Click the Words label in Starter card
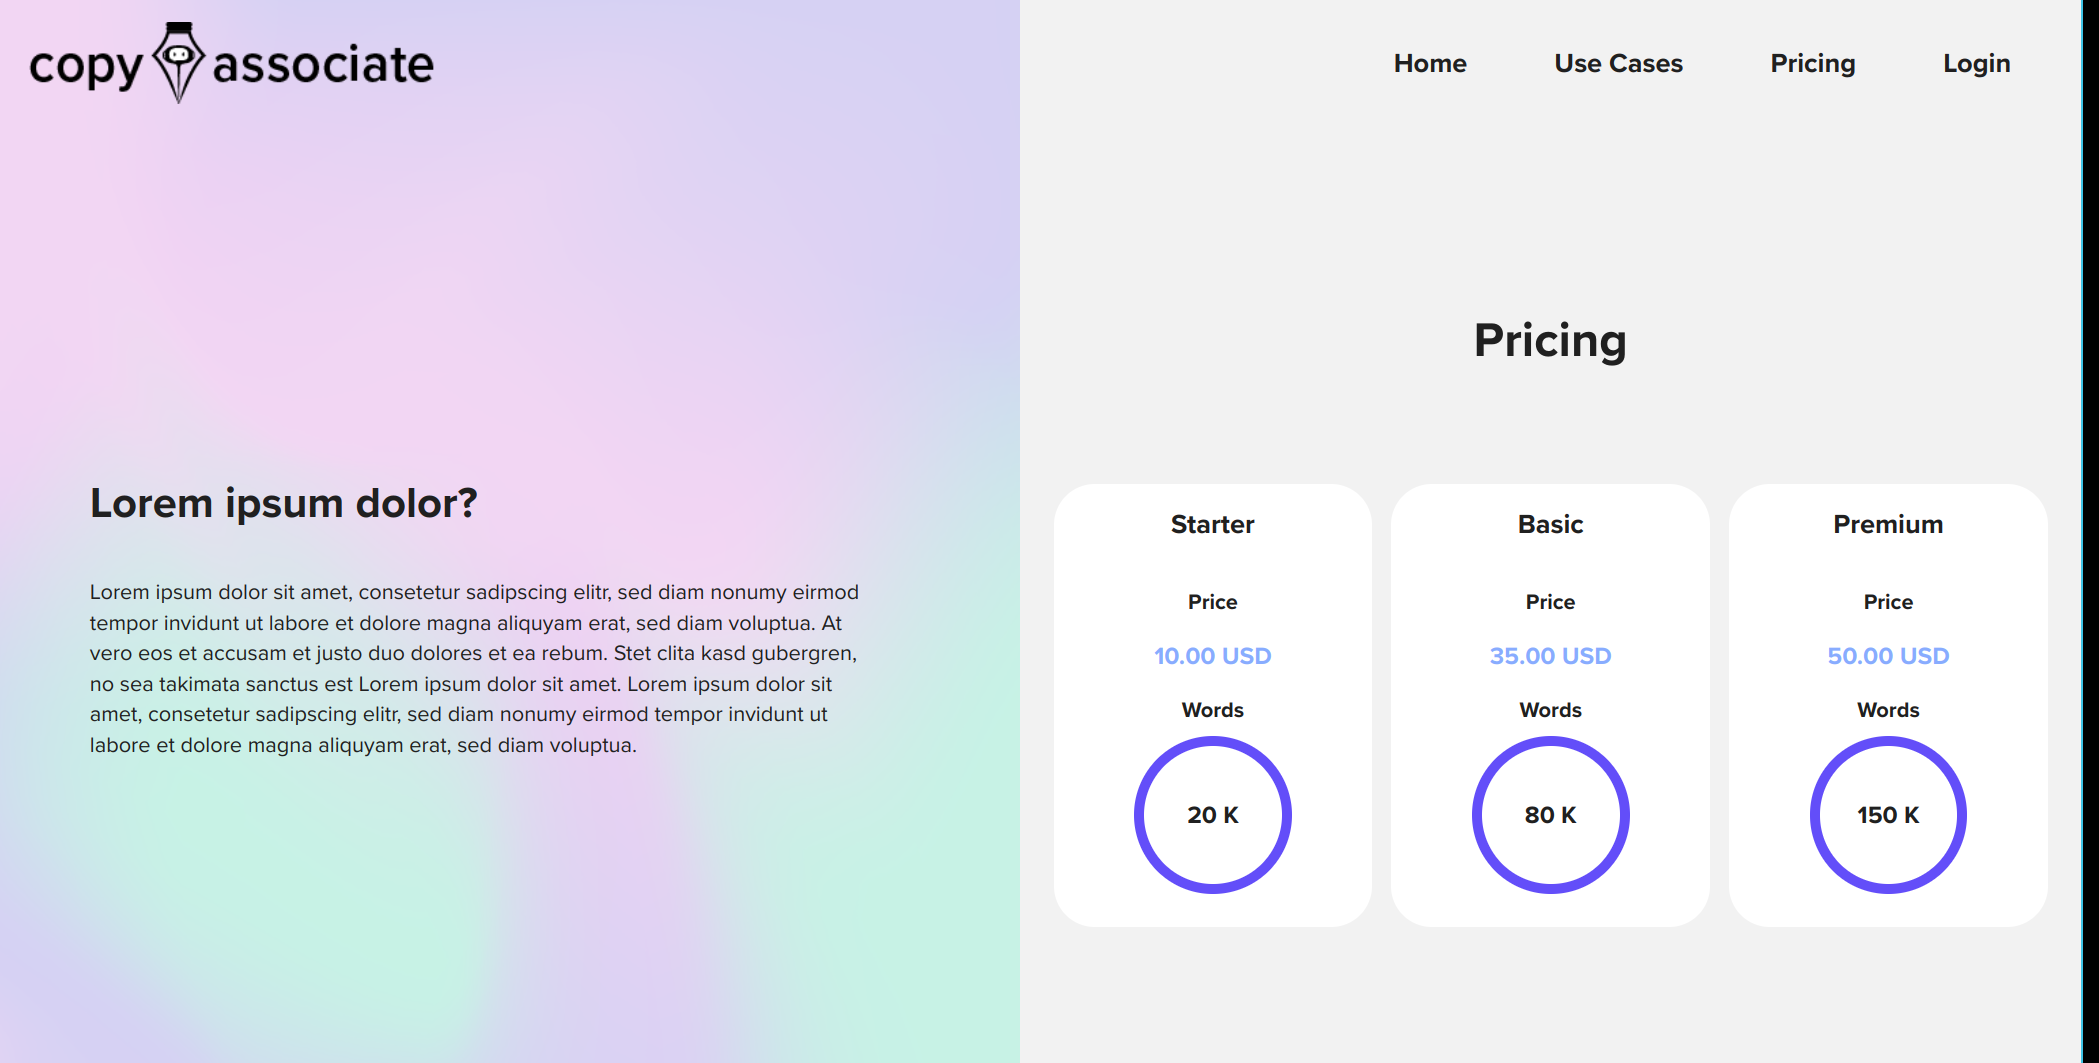 coord(1212,710)
